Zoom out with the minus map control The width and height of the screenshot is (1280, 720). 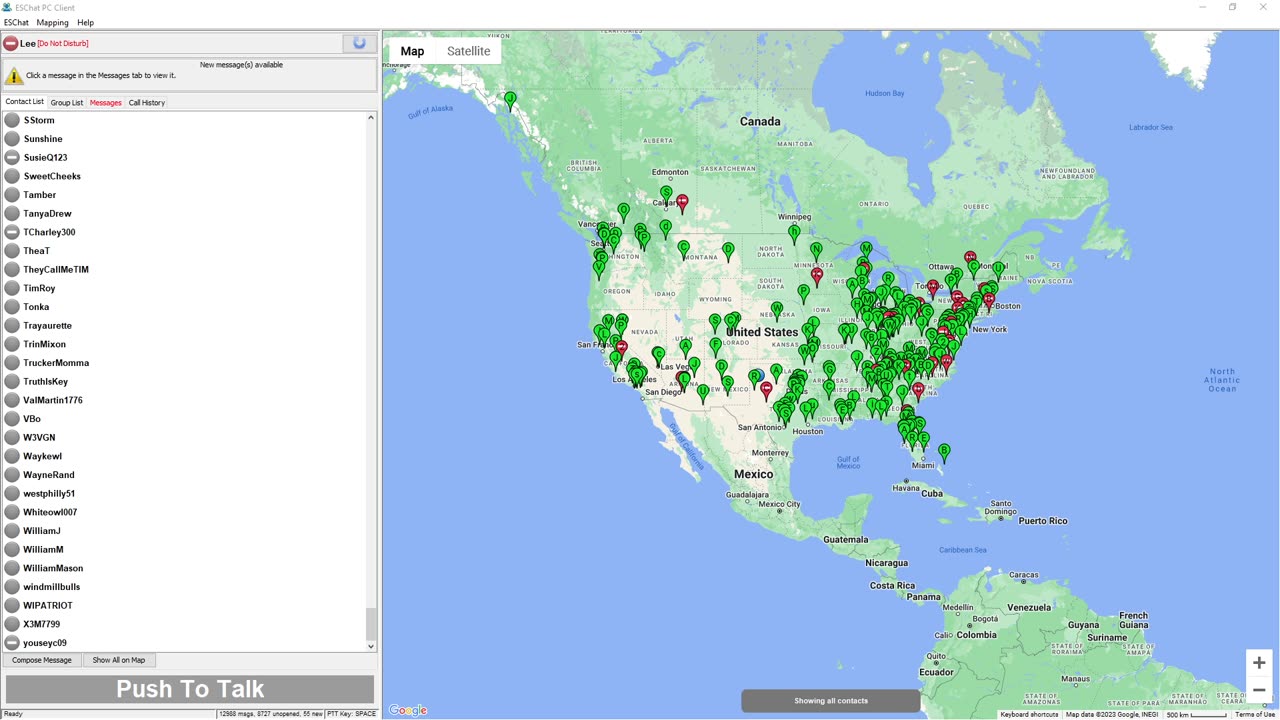click(1259, 690)
